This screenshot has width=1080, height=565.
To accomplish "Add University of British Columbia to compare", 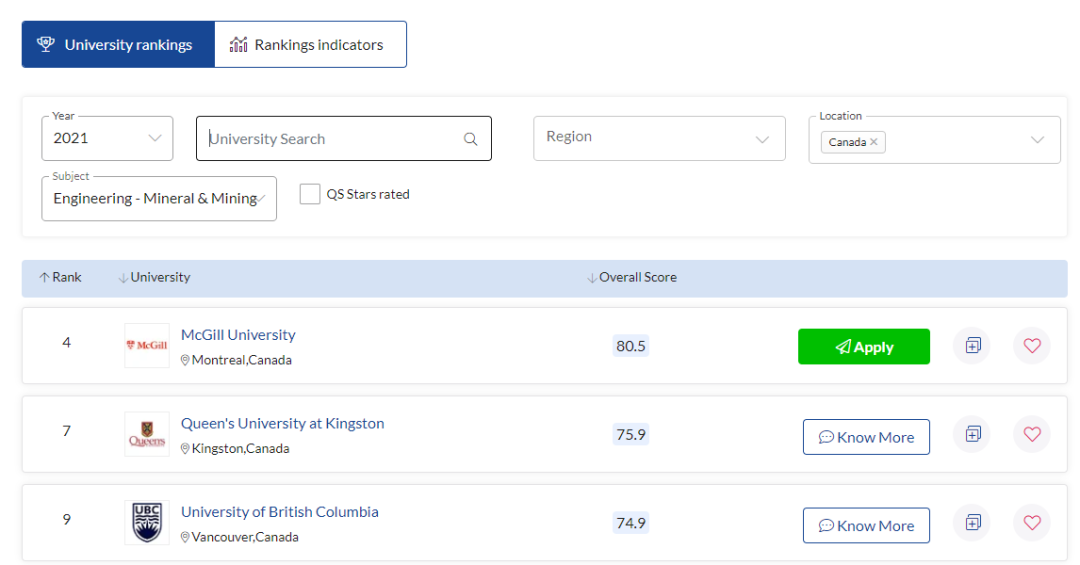I will coord(972,523).
